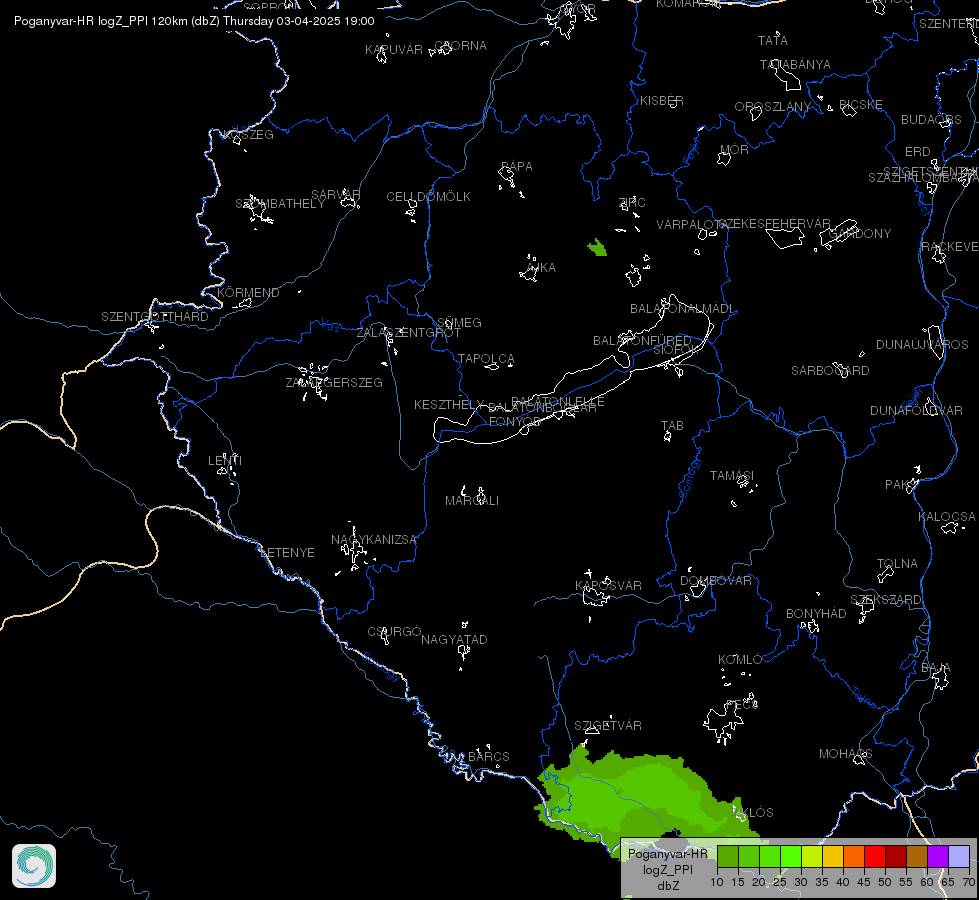Click the KOMLÓ city label

[x=740, y=660]
